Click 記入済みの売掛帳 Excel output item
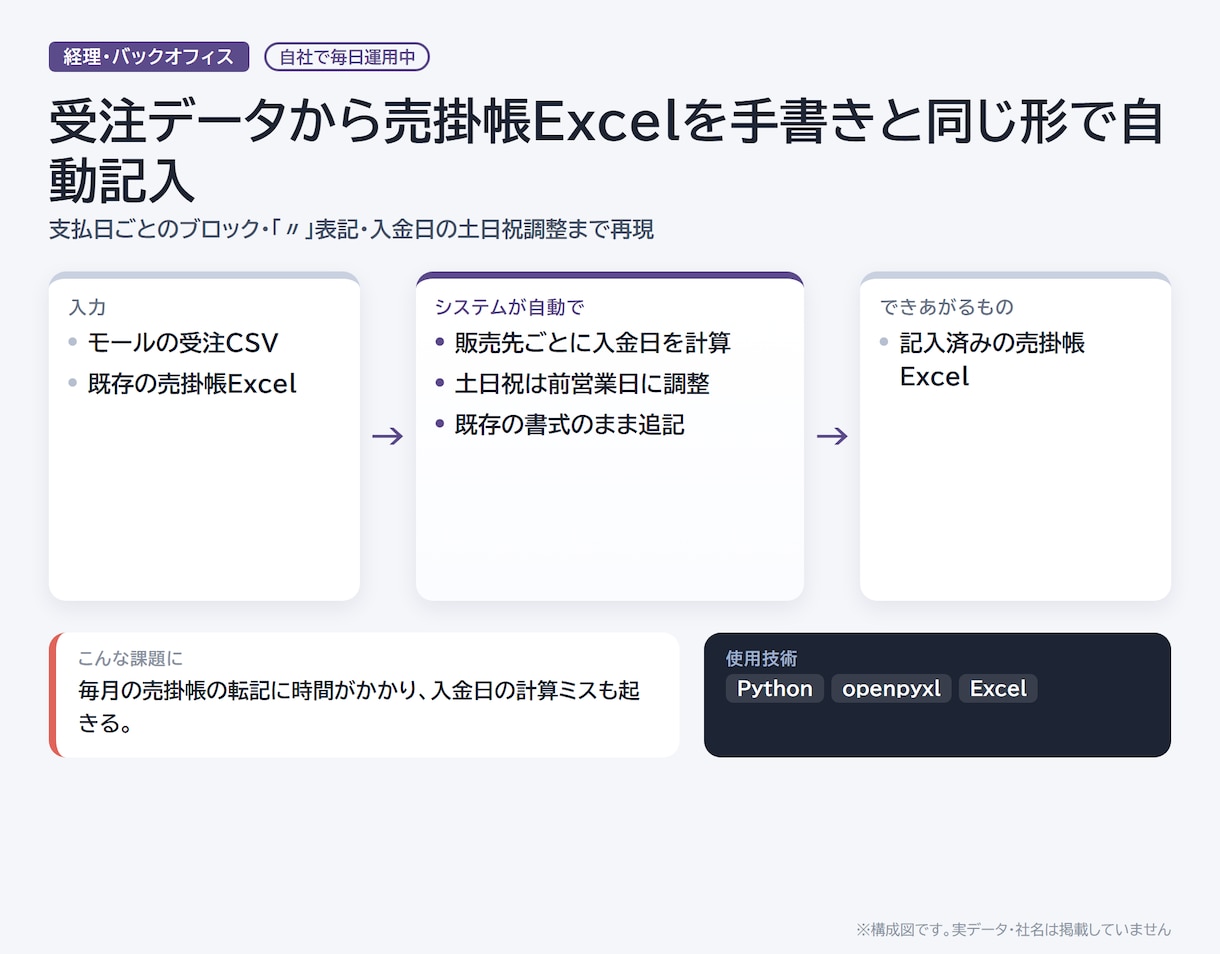The width and height of the screenshot is (1220, 954). tap(992, 360)
